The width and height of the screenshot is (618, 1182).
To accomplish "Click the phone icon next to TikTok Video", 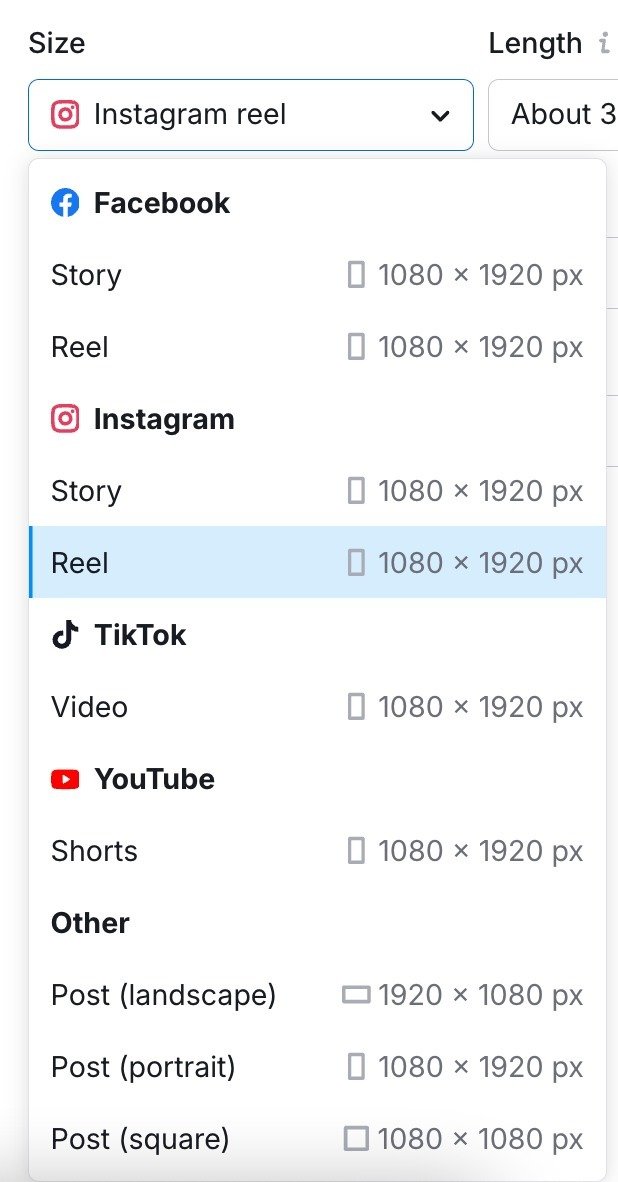I will (355, 706).
